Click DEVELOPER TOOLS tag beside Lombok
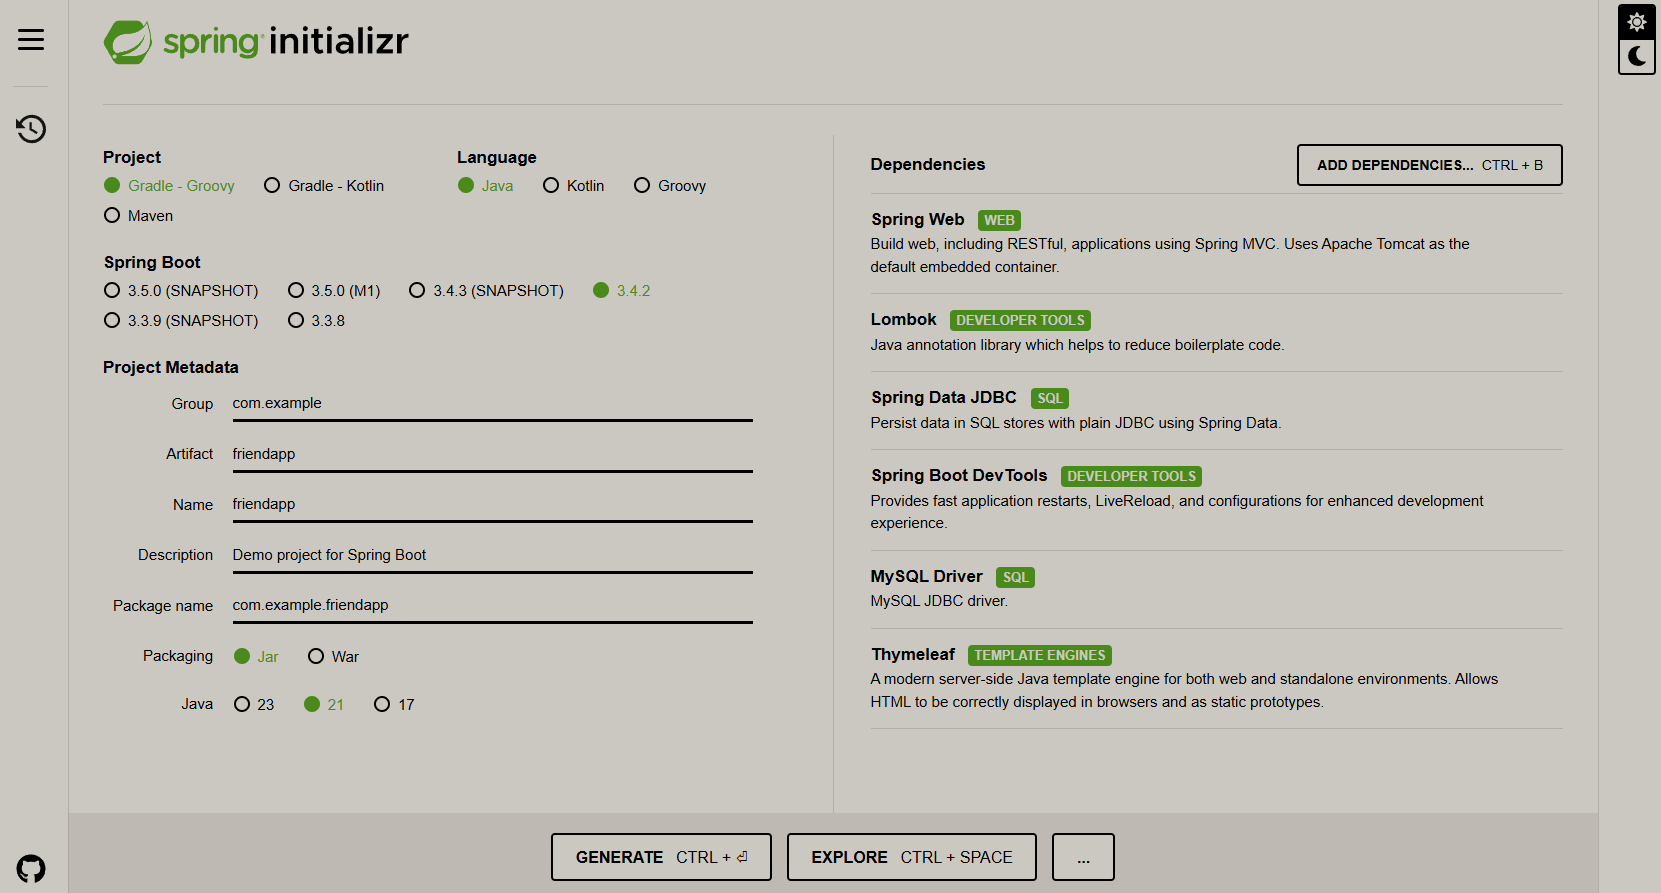1661x893 pixels. click(x=1020, y=321)
